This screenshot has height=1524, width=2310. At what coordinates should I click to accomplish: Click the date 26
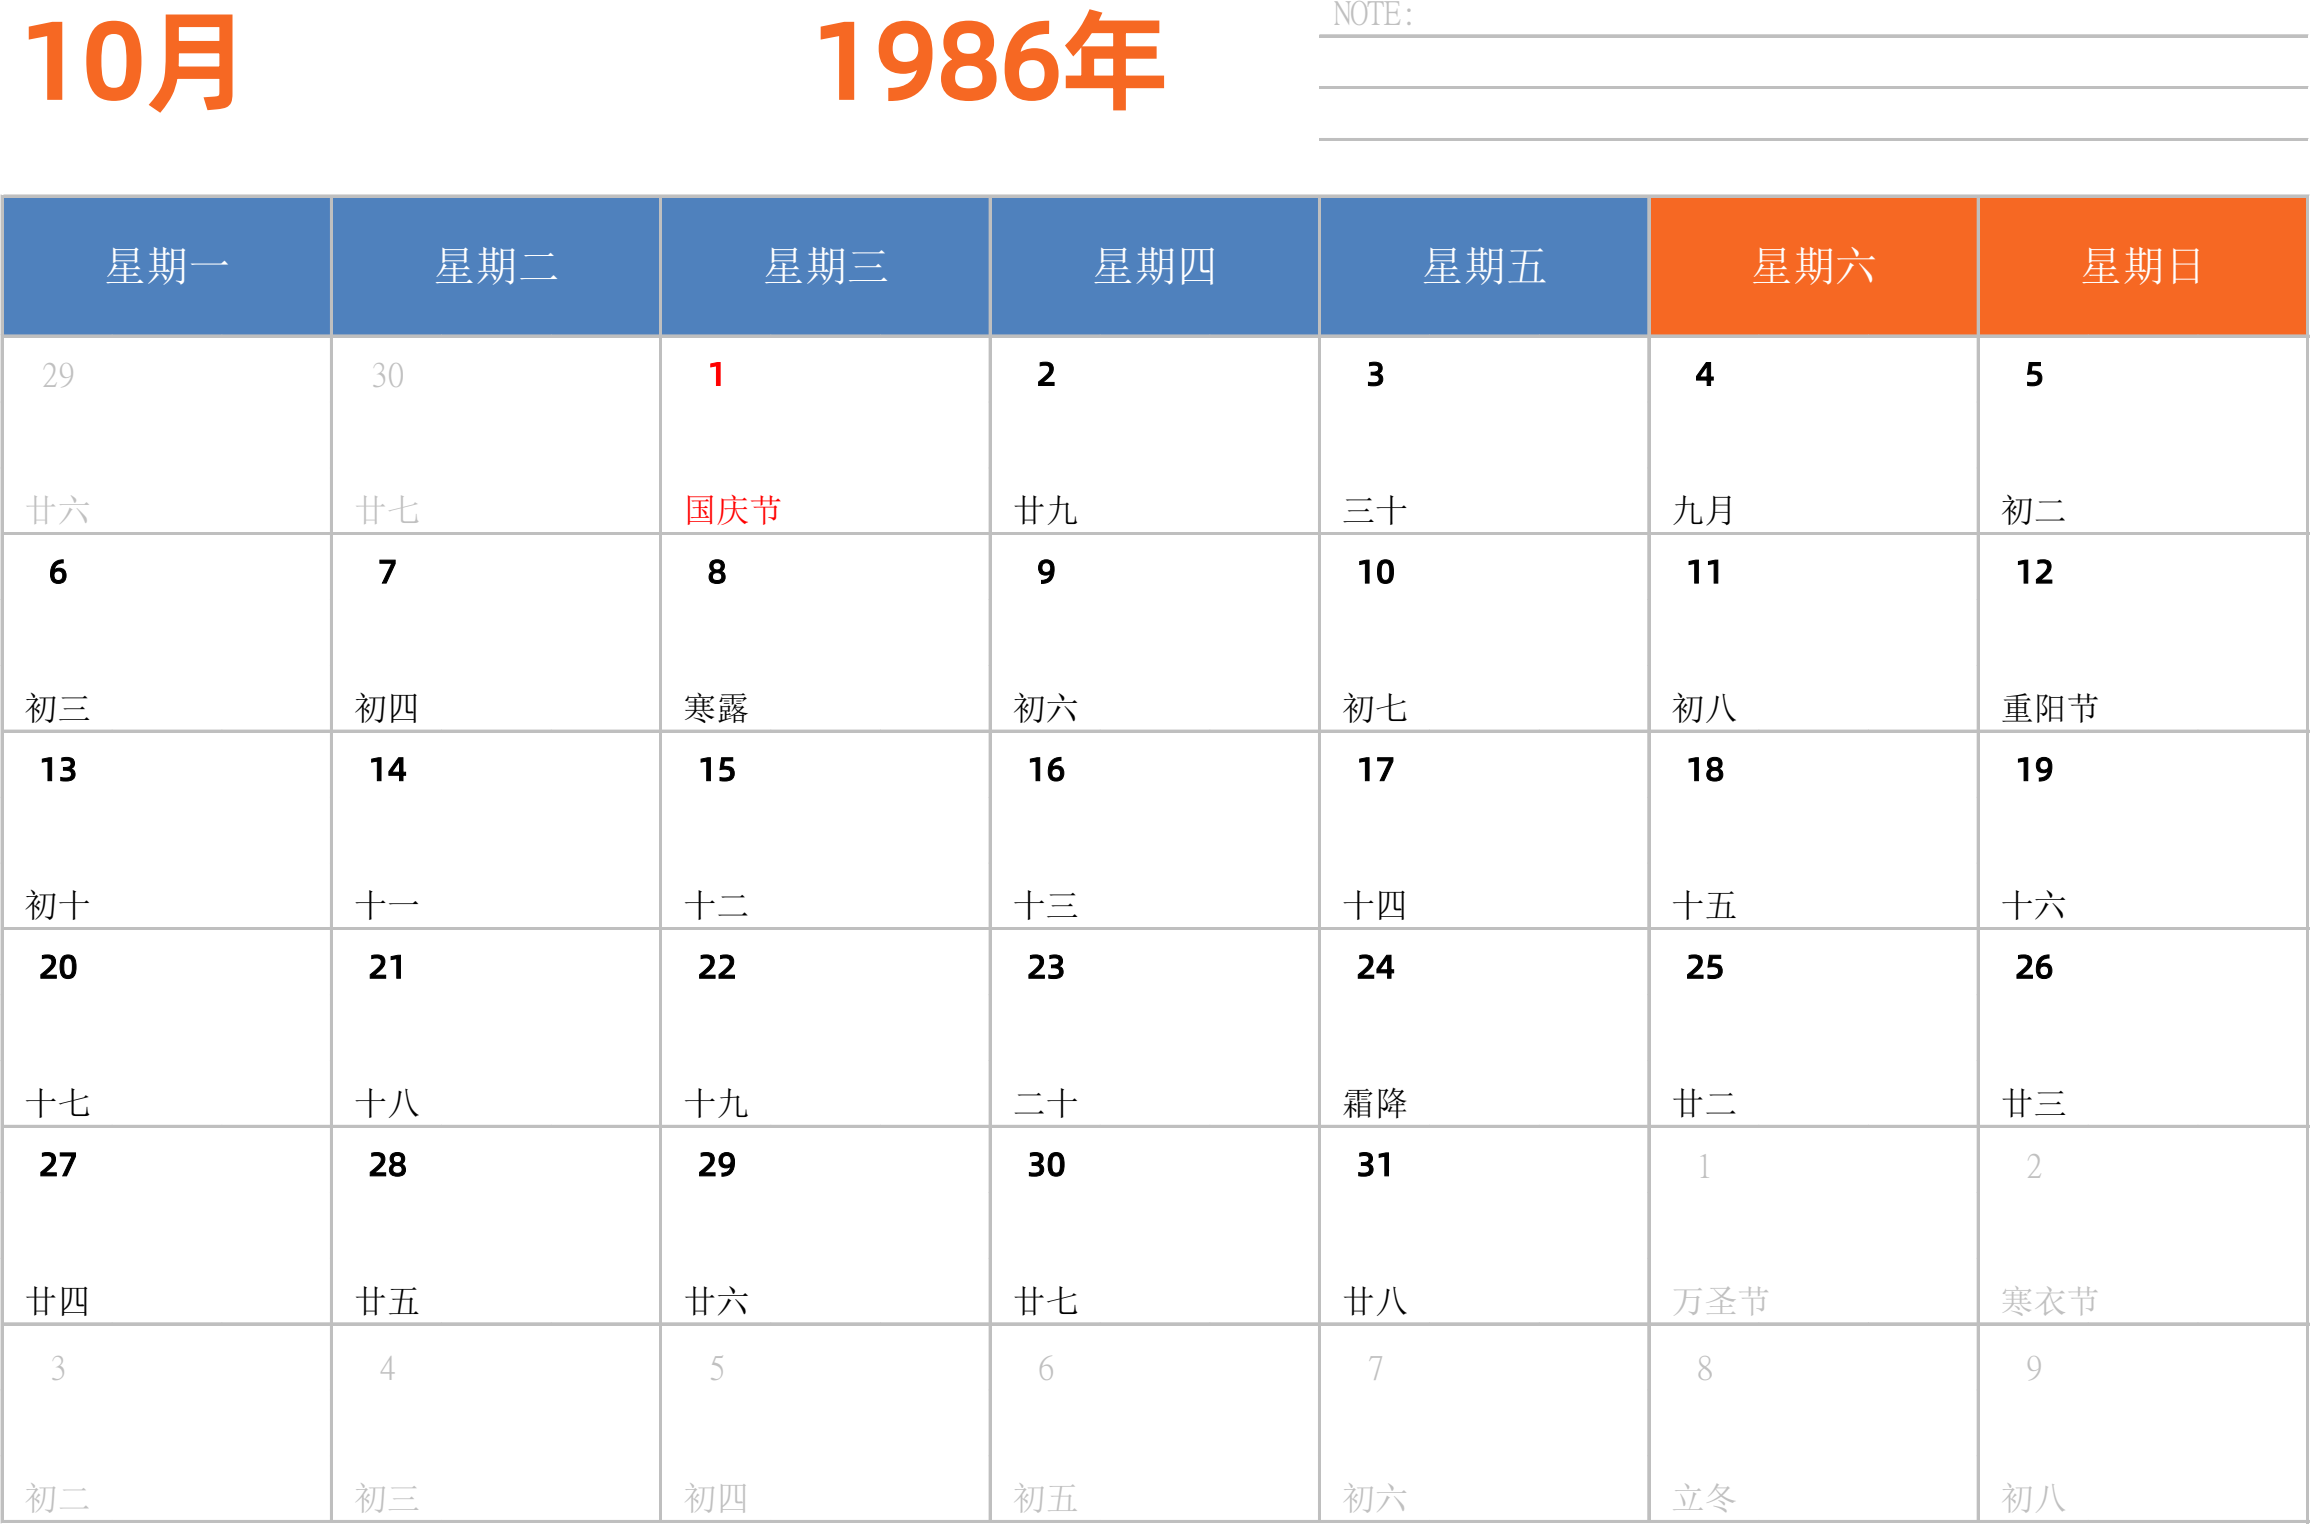pos(2034,968)
